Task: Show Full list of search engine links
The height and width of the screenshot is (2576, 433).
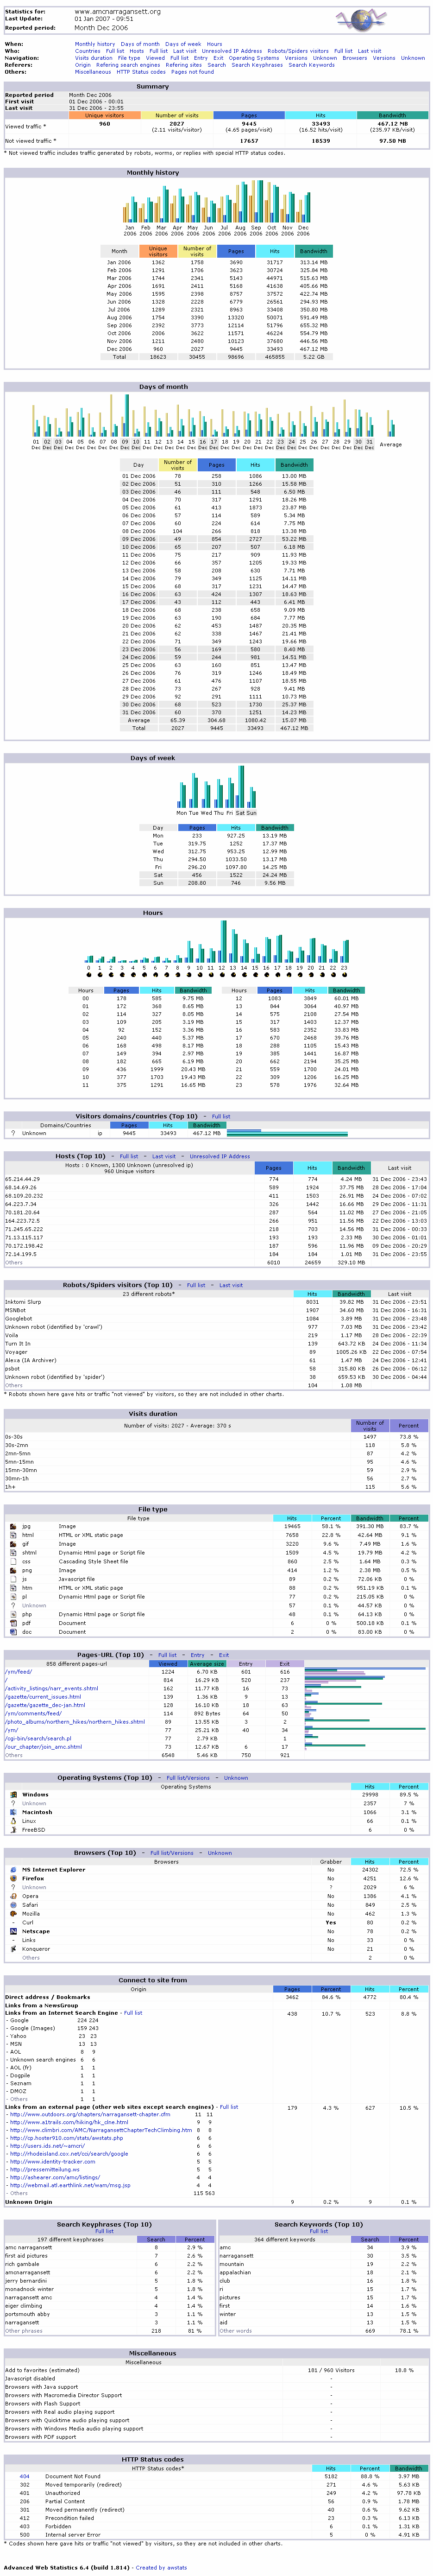Action: 133,2013
